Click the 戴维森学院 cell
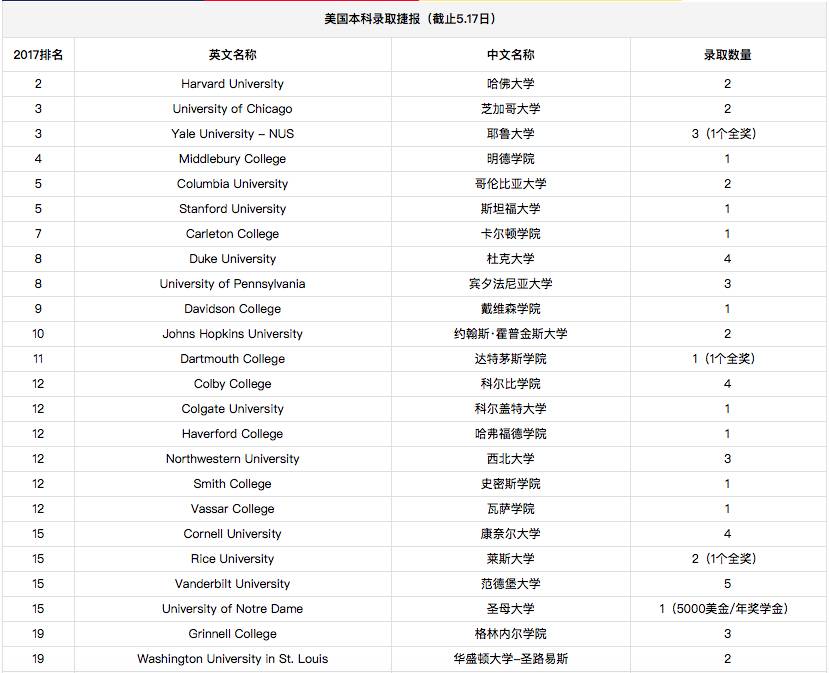The height and width of the screenshot is (673, 829). click(x=511, y=309)
